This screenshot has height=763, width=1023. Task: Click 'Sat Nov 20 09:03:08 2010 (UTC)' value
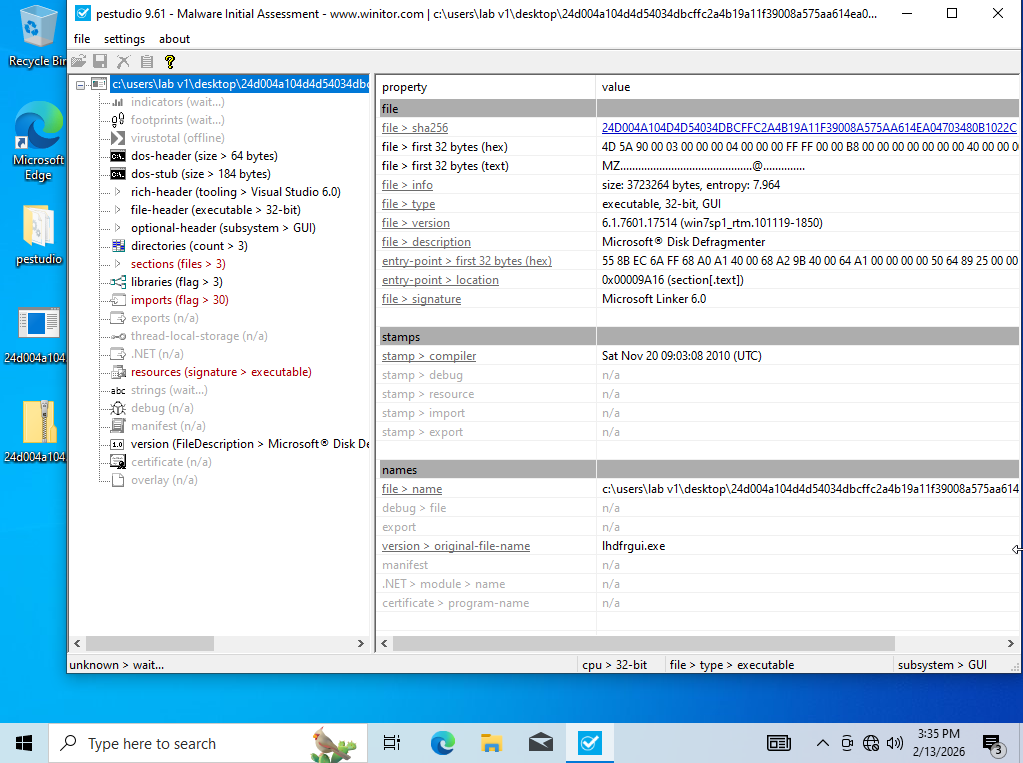[x=682, y=356]
